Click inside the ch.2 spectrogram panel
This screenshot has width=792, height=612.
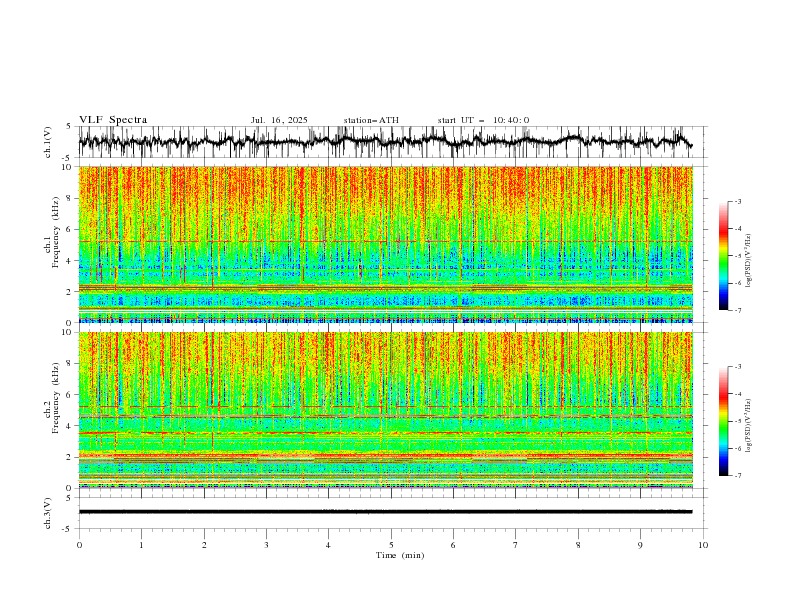(386, 410)
